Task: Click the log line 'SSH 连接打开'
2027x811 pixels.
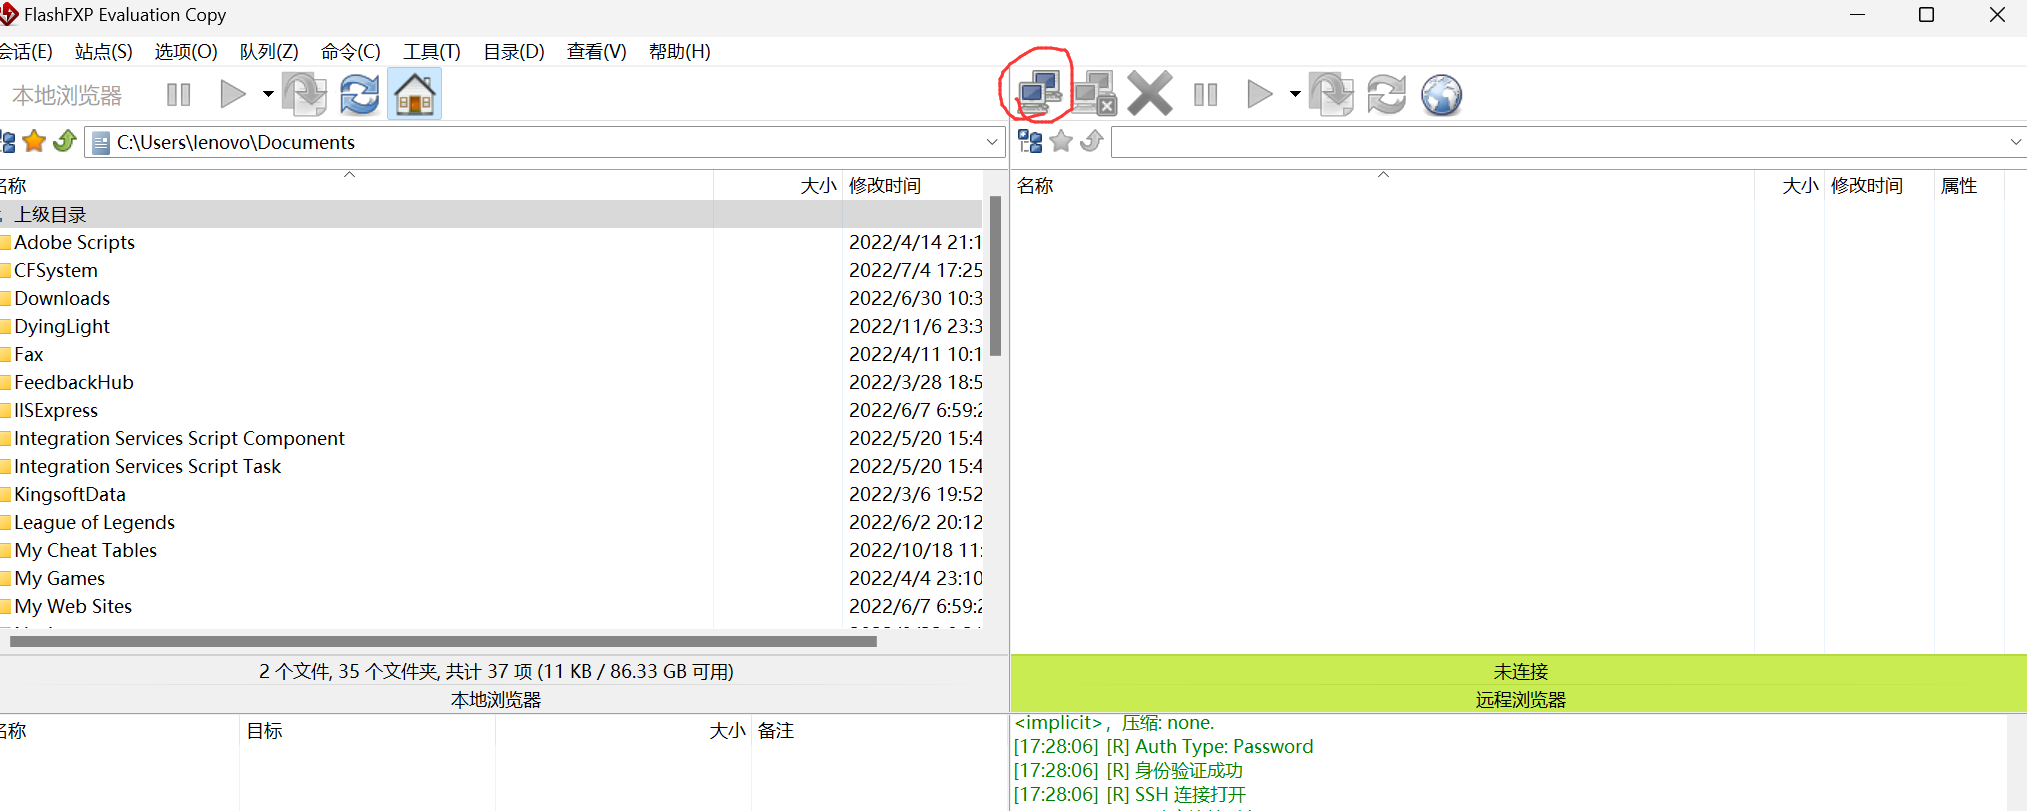Action: (1130, 795)
